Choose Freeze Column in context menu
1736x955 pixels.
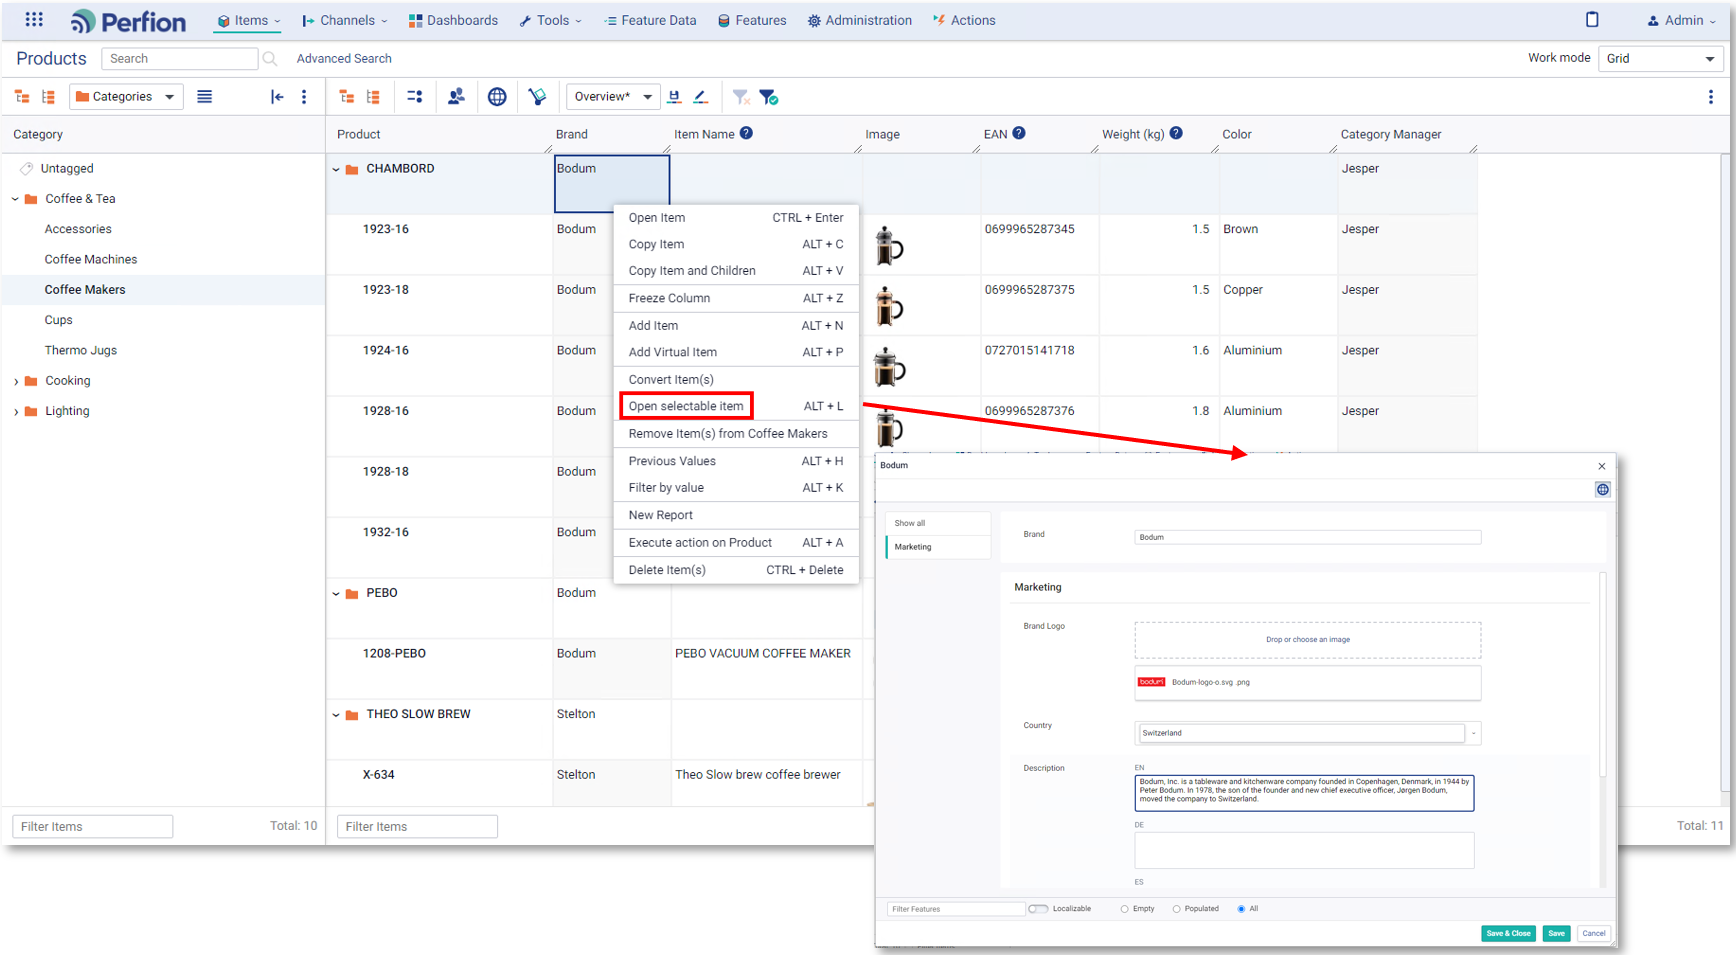pyautogui.click(x=736, y=298)
